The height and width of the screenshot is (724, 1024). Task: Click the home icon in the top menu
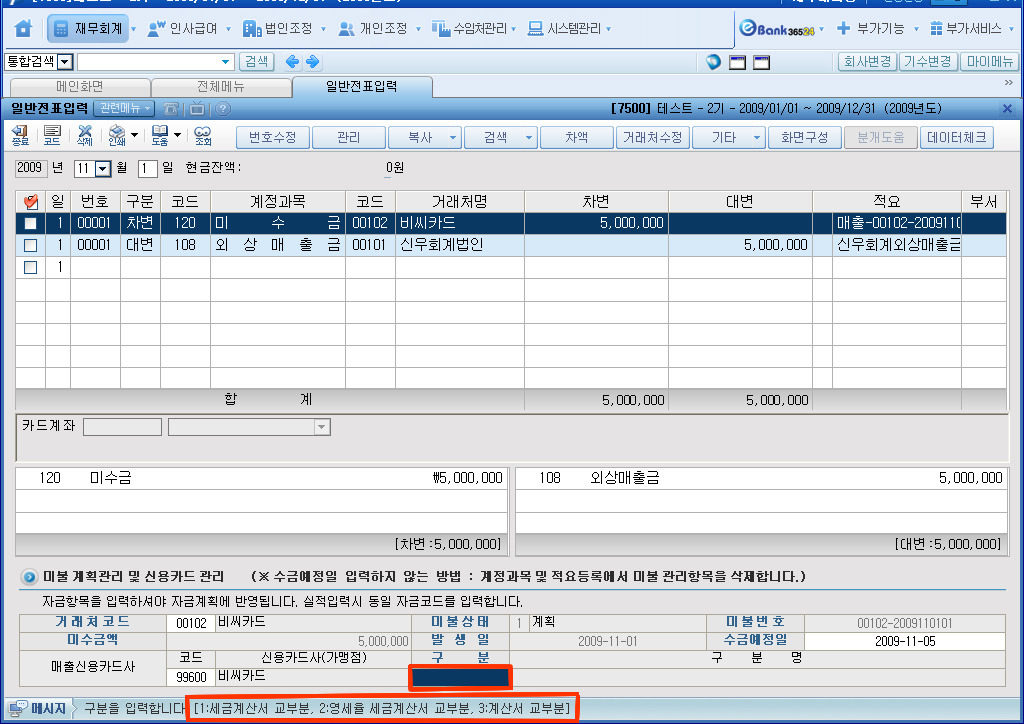(24, 29)
